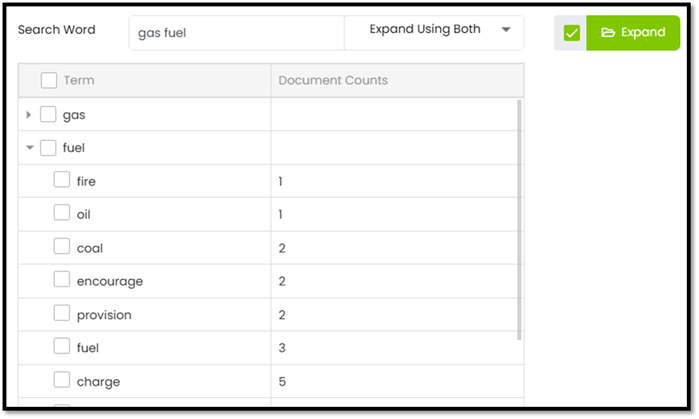Expand the gas tree row arrow

[x=29, y=115]
